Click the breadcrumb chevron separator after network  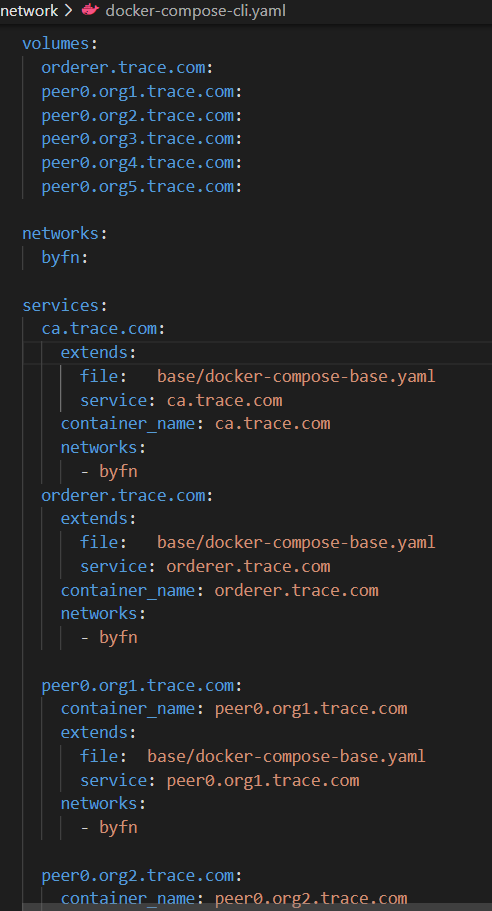(70, 10)
